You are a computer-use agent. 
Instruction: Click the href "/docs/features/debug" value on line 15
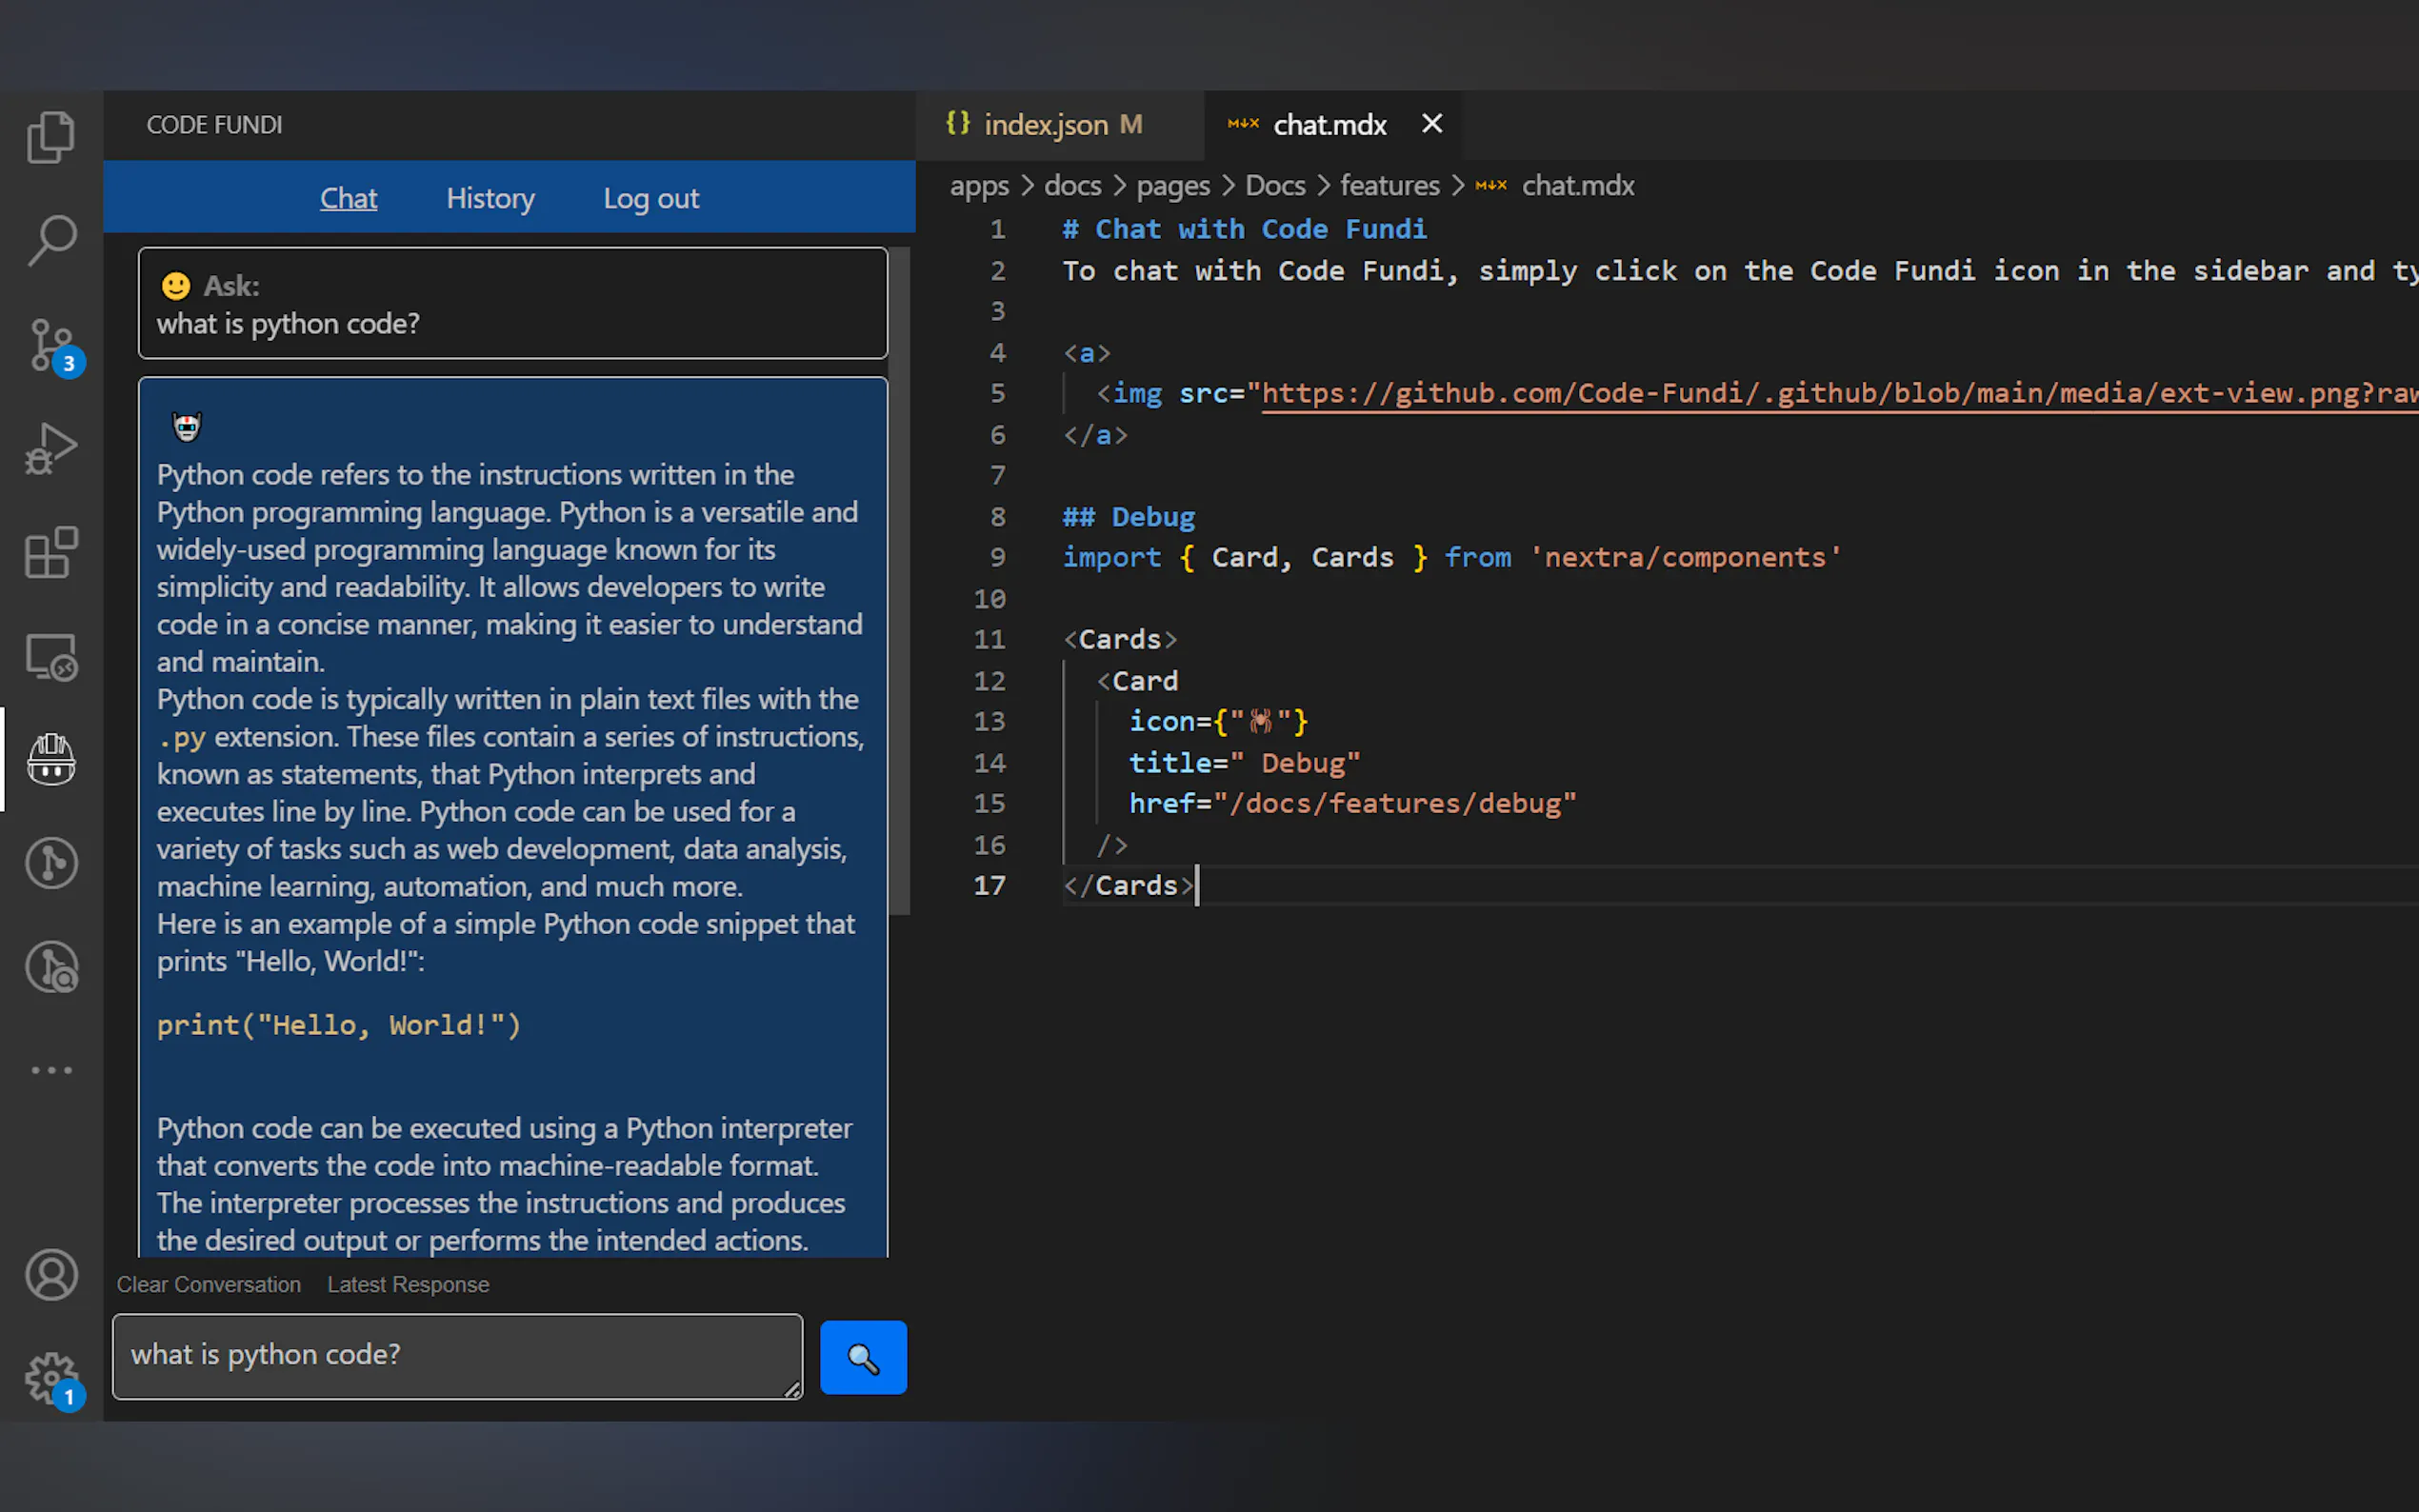pyautogui.click(x=1394, y=804)
